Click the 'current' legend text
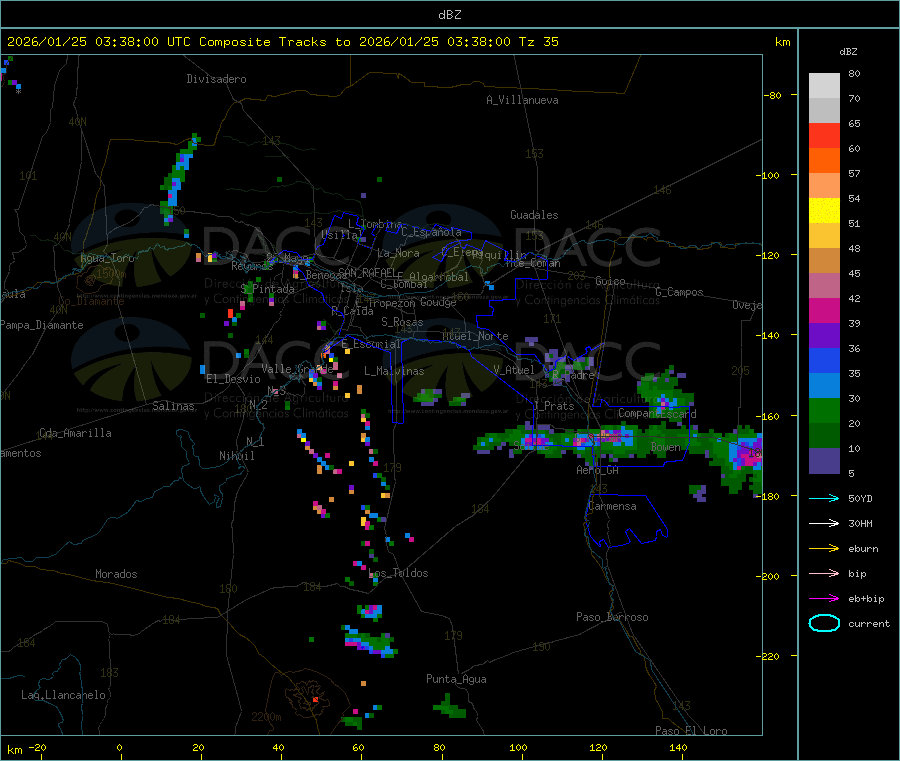Viewport: 900px width, 761px height. (x=869, y=623)
